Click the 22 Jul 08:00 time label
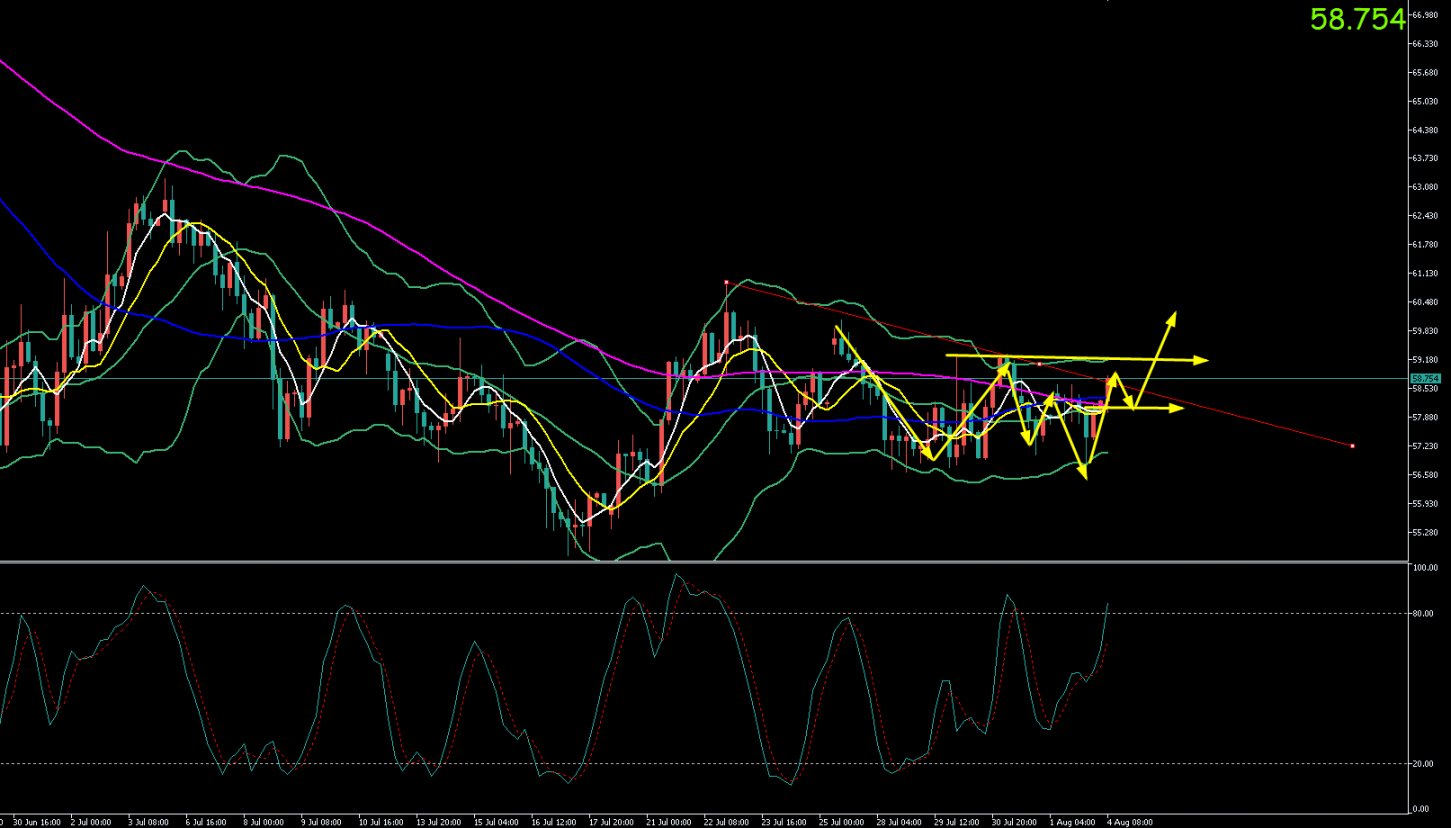Image resolution: width=1451 pixels, height=828 pixels. click(726, 822)
